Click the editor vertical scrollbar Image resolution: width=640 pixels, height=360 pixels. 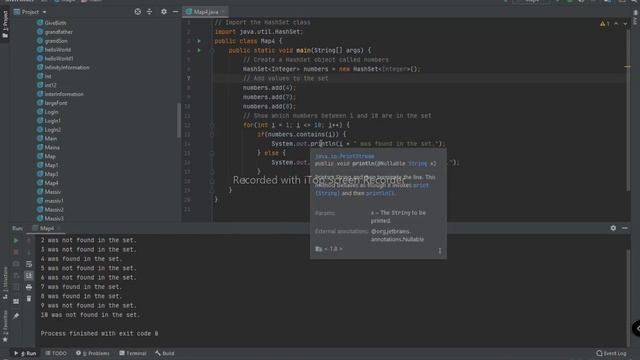(x=628, y=110)
